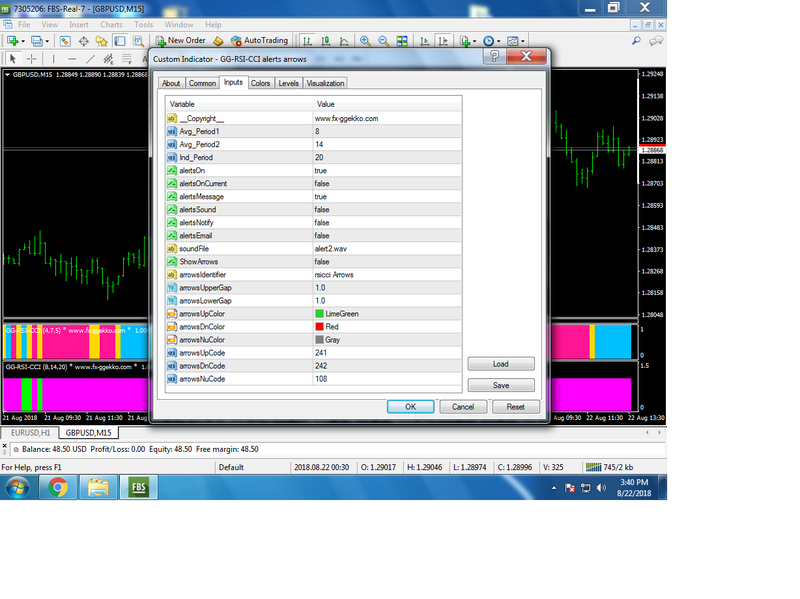Image resolution: width=800 pixels, height=599 pixels.
Task: Open the Market Watch panel icon
Action: click(65, 41)
